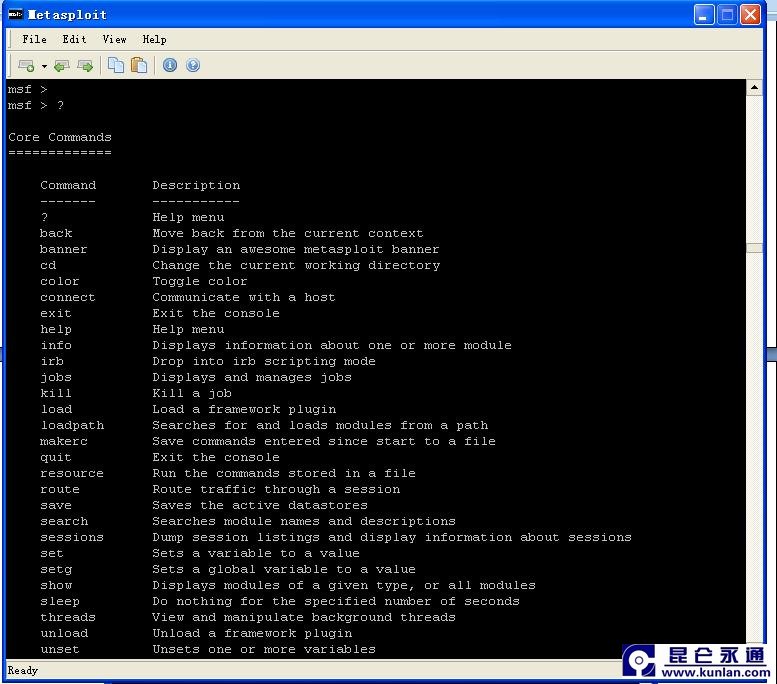Click the blue question mark help icon
The image size is (777, 684).
(193, 65)
